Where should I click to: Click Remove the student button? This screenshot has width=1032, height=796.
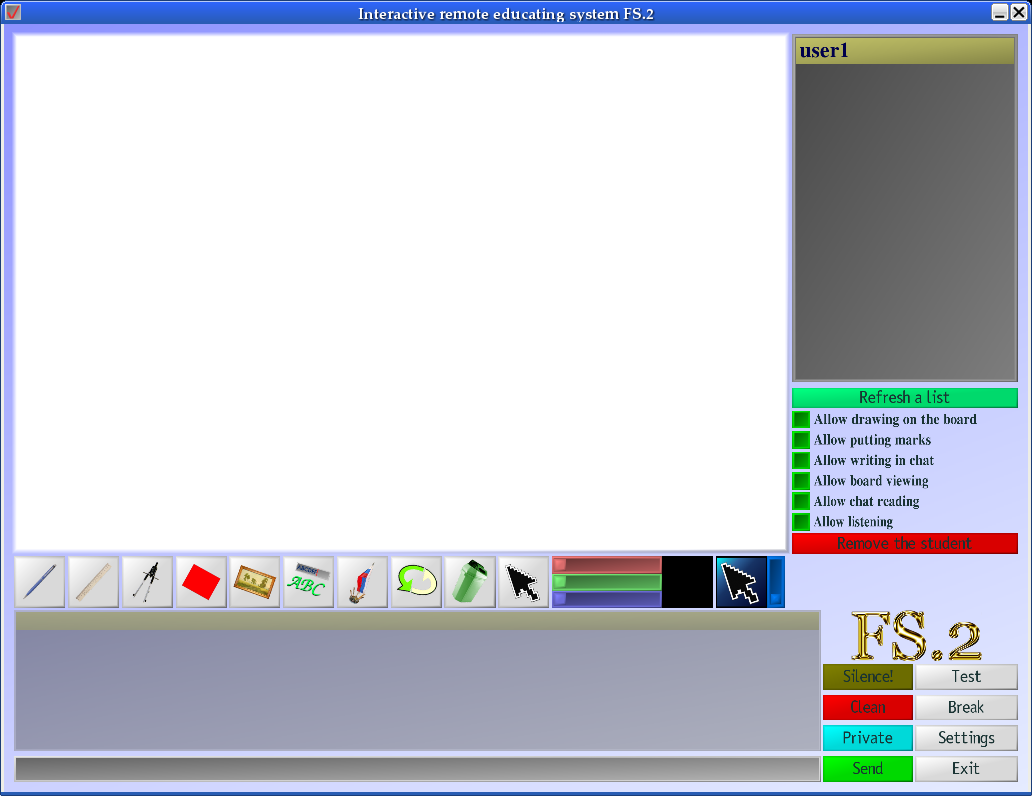click(x=905, y=543)
